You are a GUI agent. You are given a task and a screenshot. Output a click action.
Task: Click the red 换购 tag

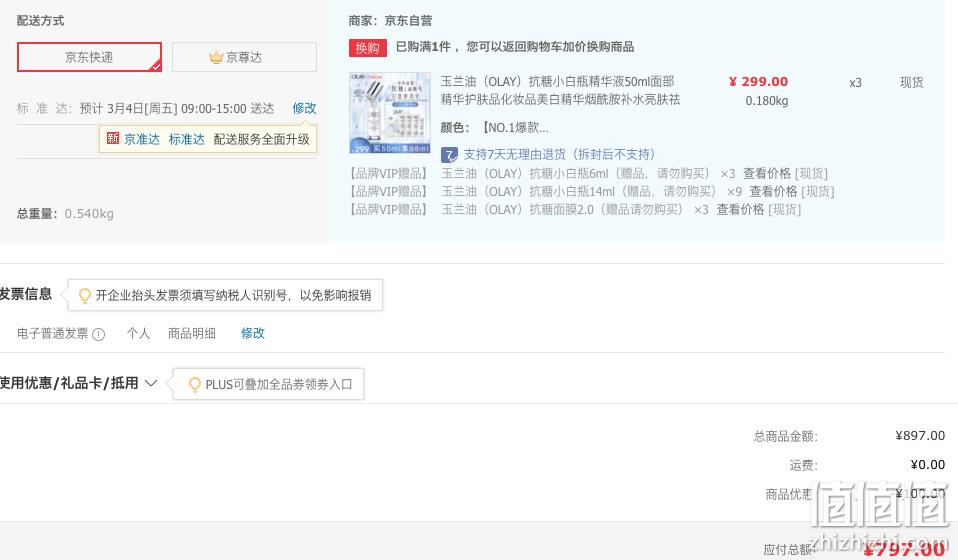[x=367, y=48]
